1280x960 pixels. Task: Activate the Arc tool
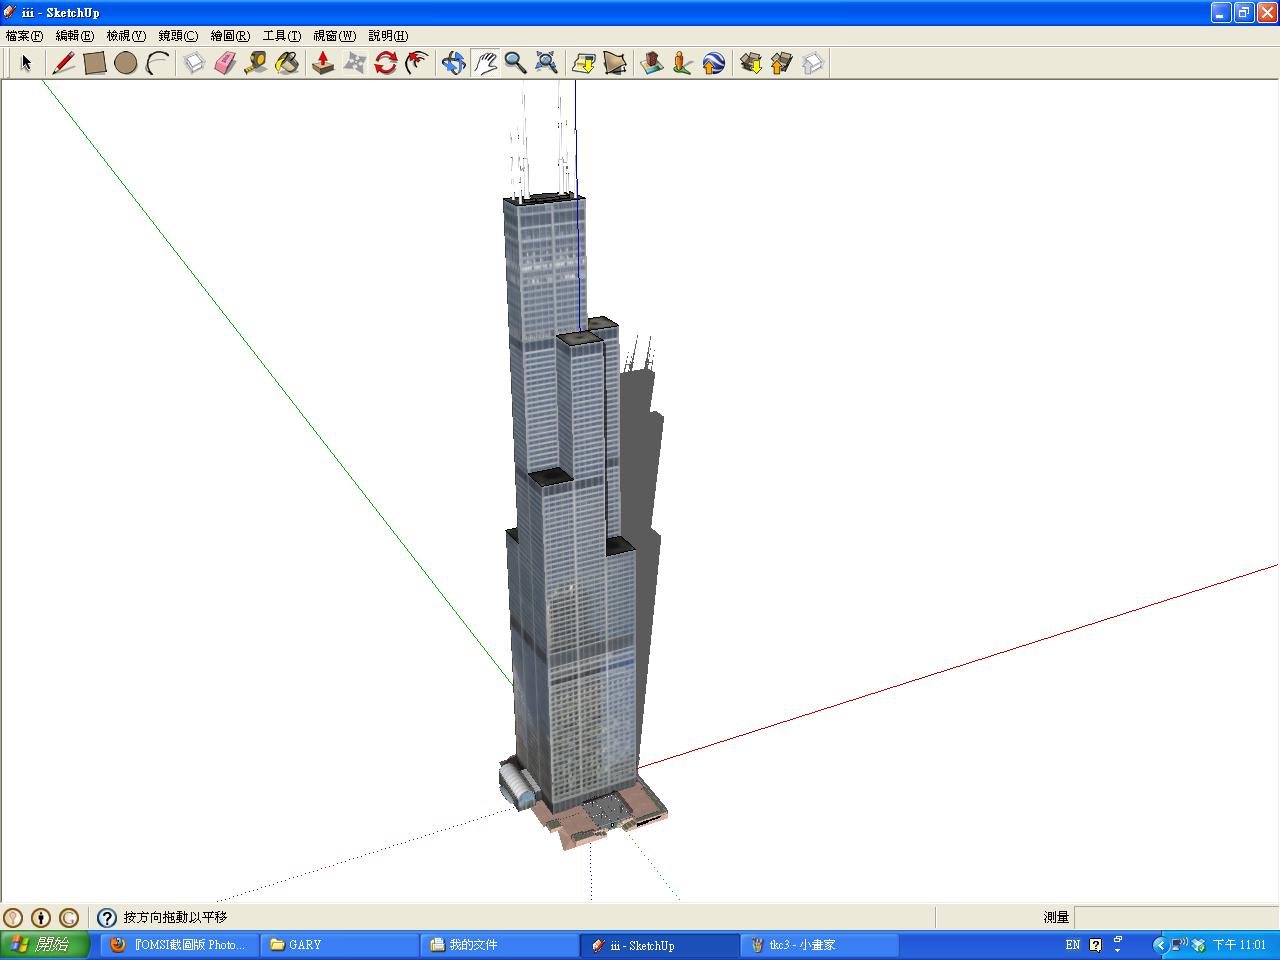click(x=157, y=63)
